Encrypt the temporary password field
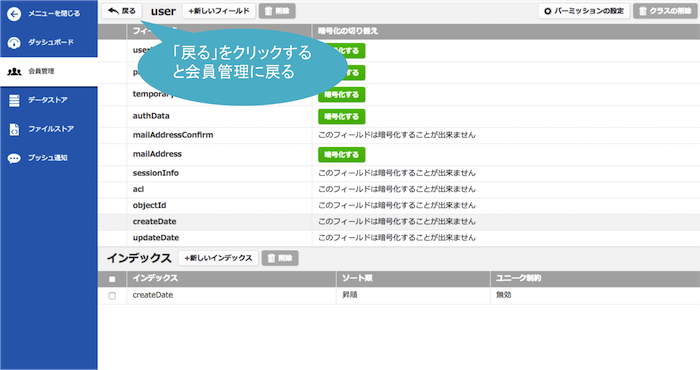The image size is (700, 370). 342,95
